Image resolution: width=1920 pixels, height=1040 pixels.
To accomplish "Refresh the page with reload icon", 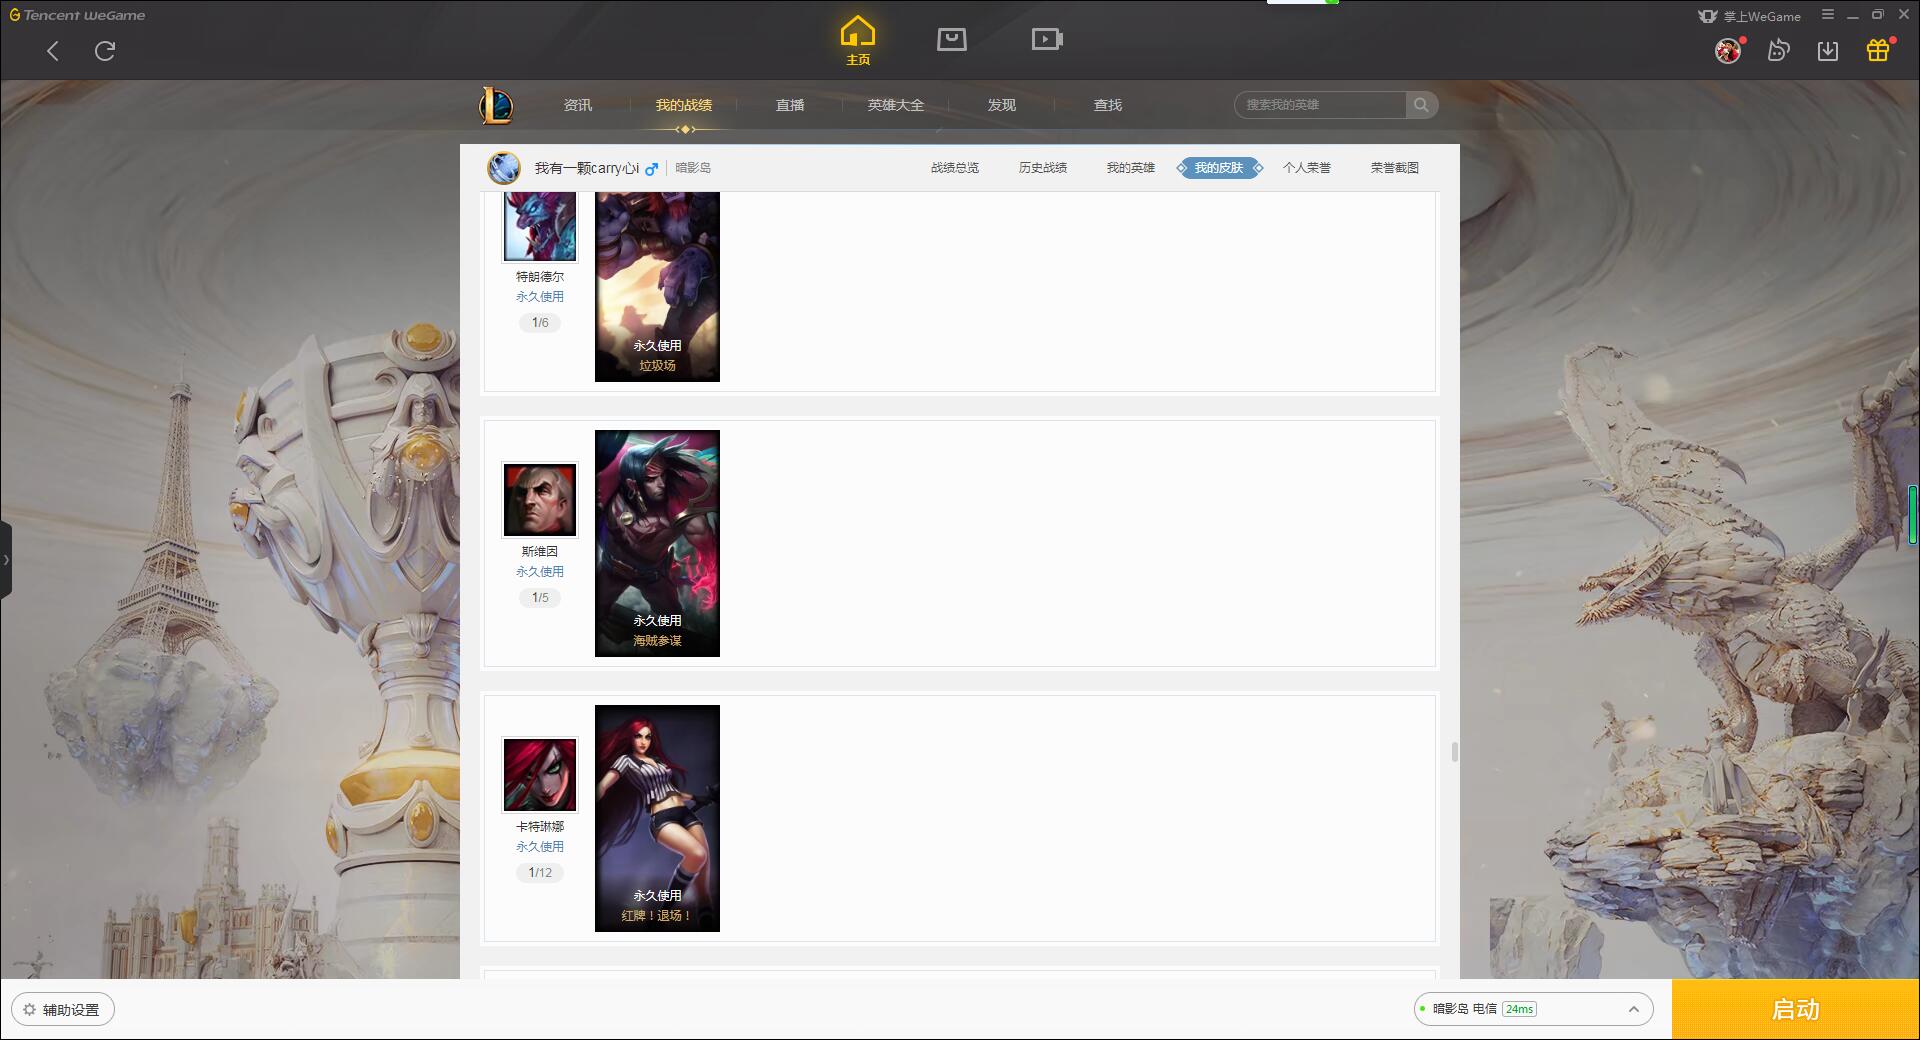I will point(105,51).
